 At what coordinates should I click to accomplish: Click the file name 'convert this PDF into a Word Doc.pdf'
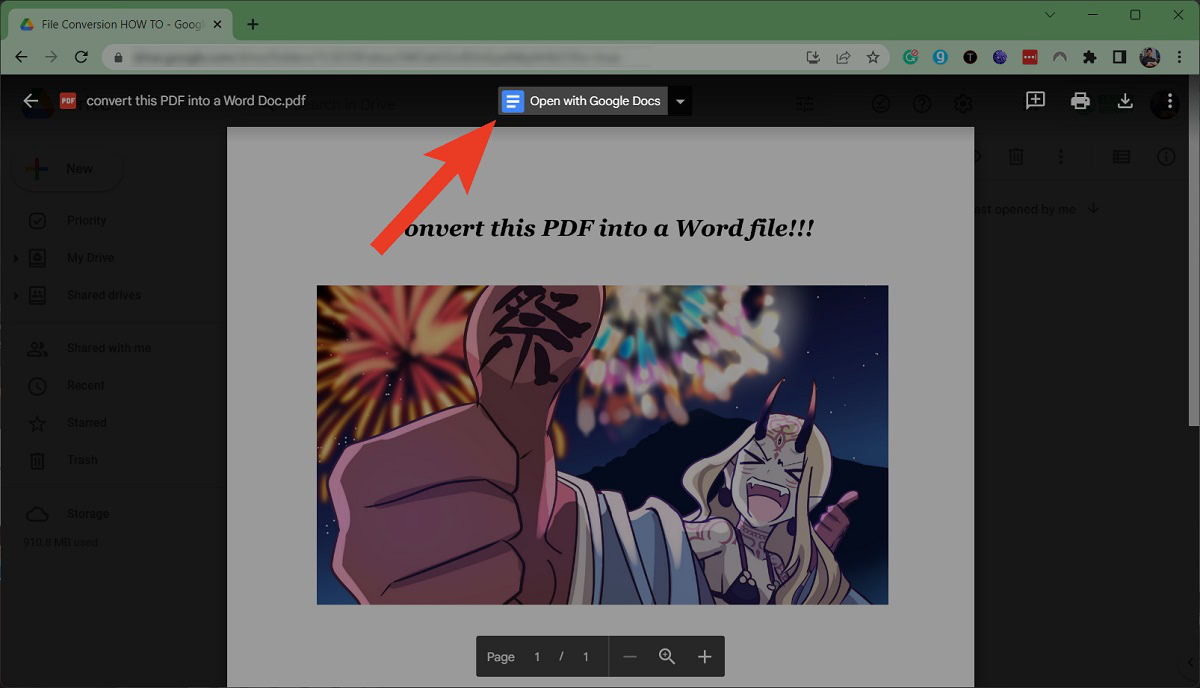[x=196, y=101]
